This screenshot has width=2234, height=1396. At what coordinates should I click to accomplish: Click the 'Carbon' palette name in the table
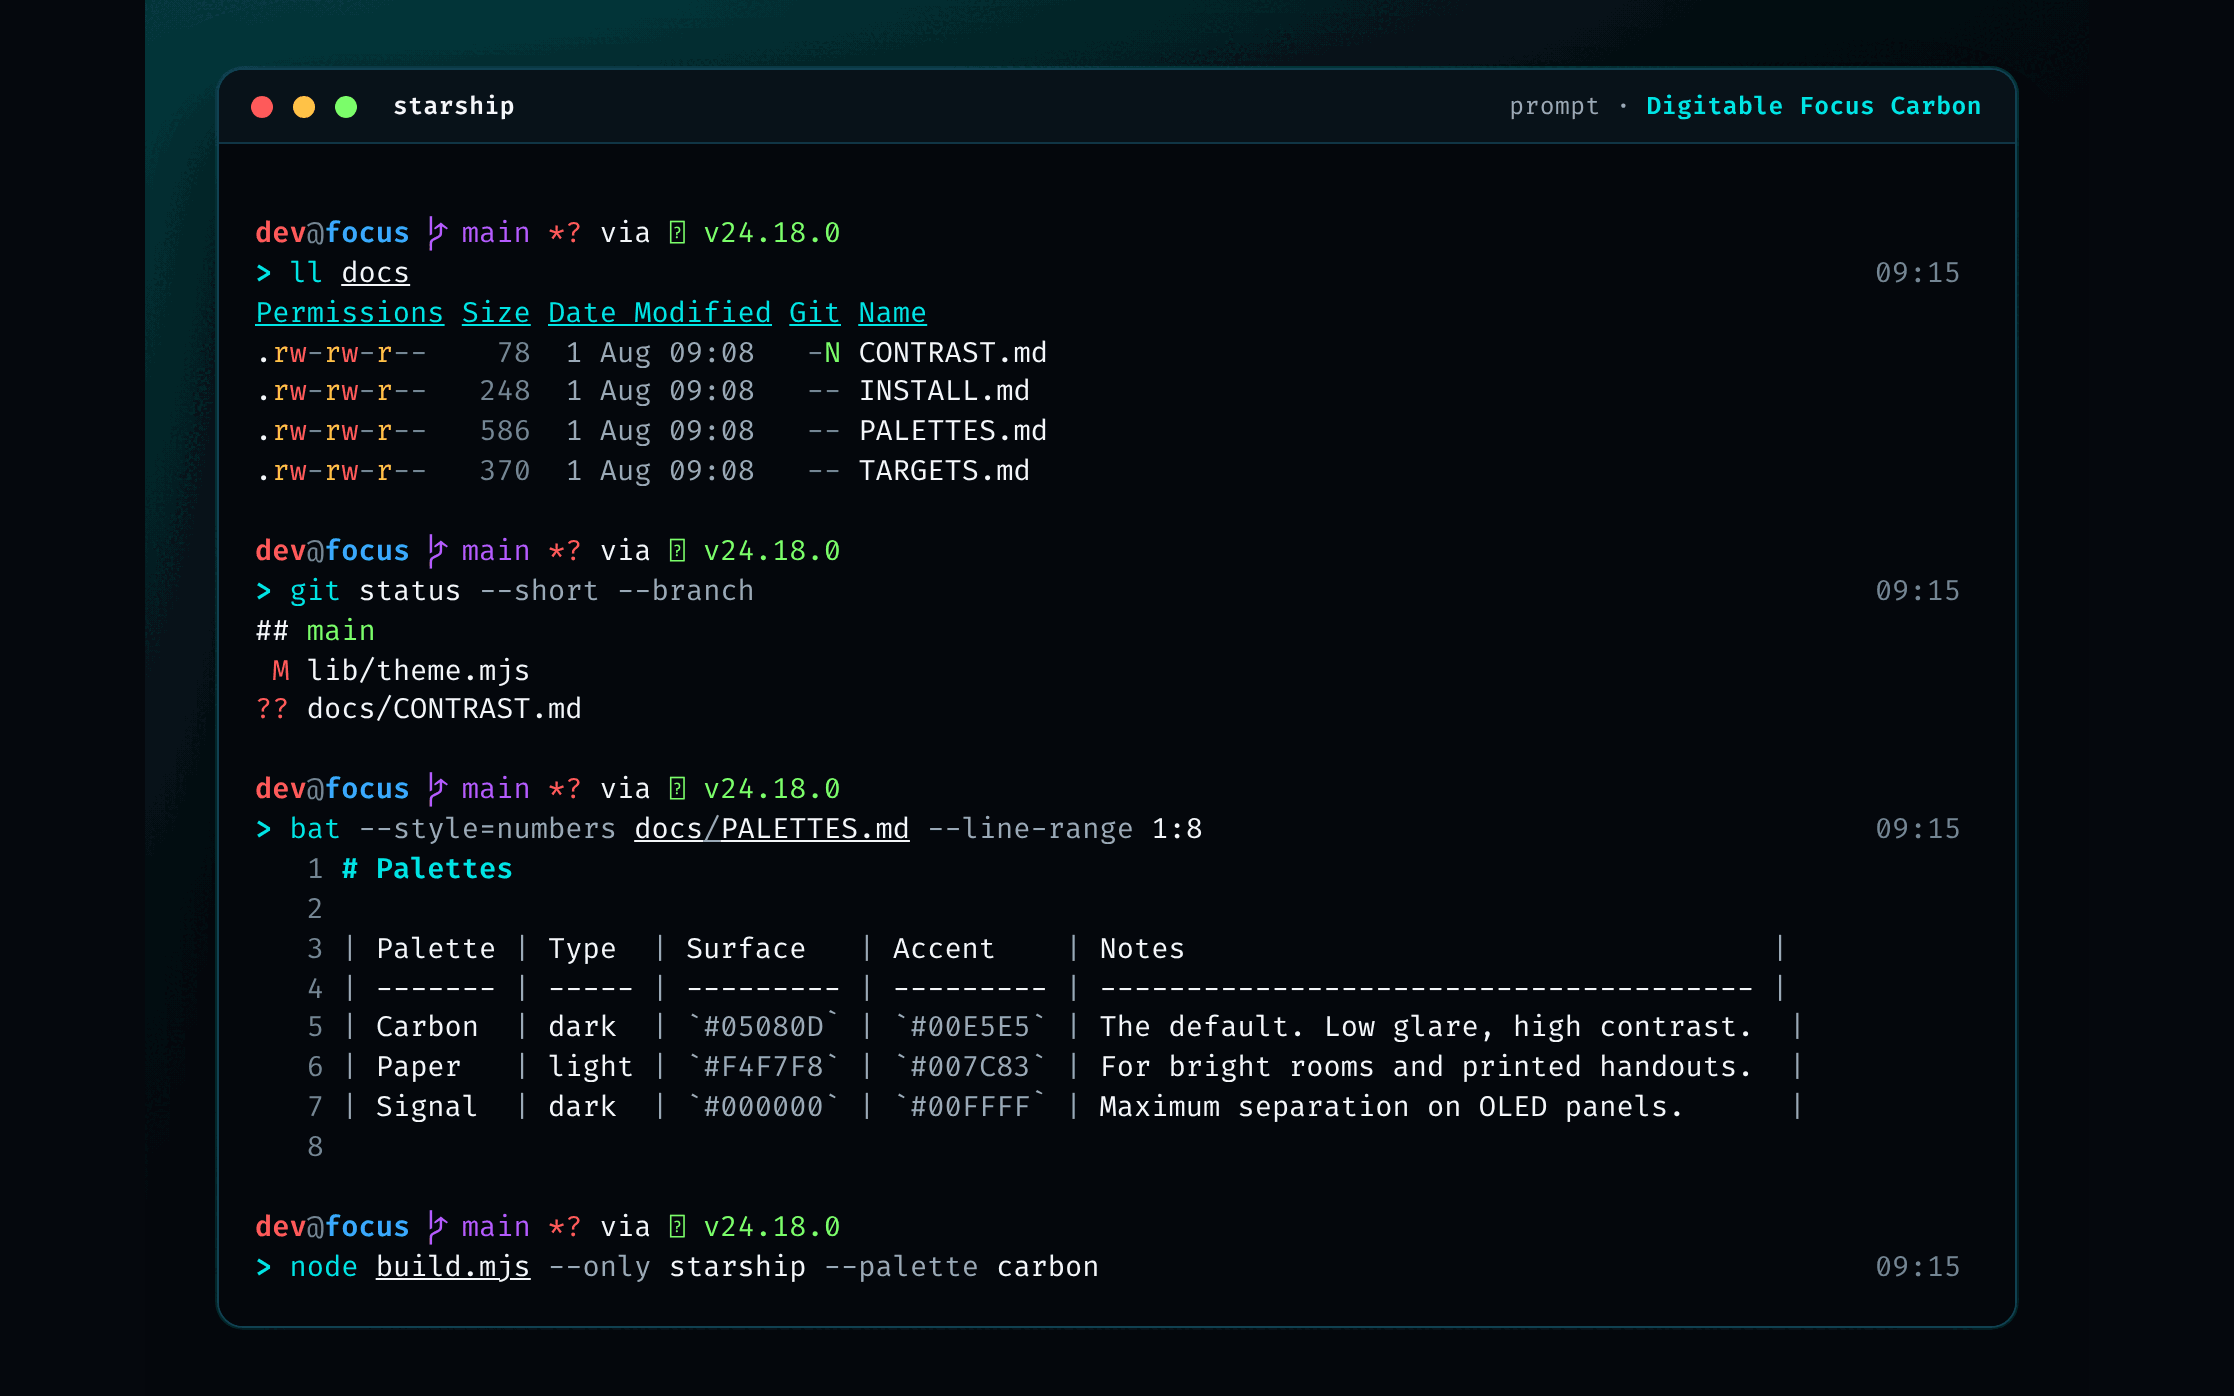pyautogui.click(x=427, y=1027)
